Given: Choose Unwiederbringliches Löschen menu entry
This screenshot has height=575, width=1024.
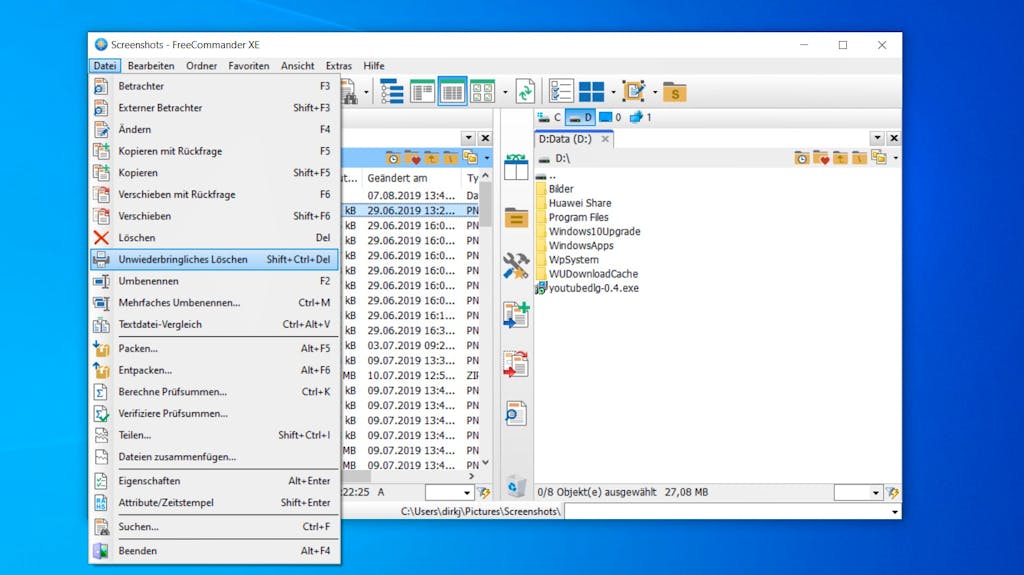Looking at the screenshot, I should tap(214, 259).
